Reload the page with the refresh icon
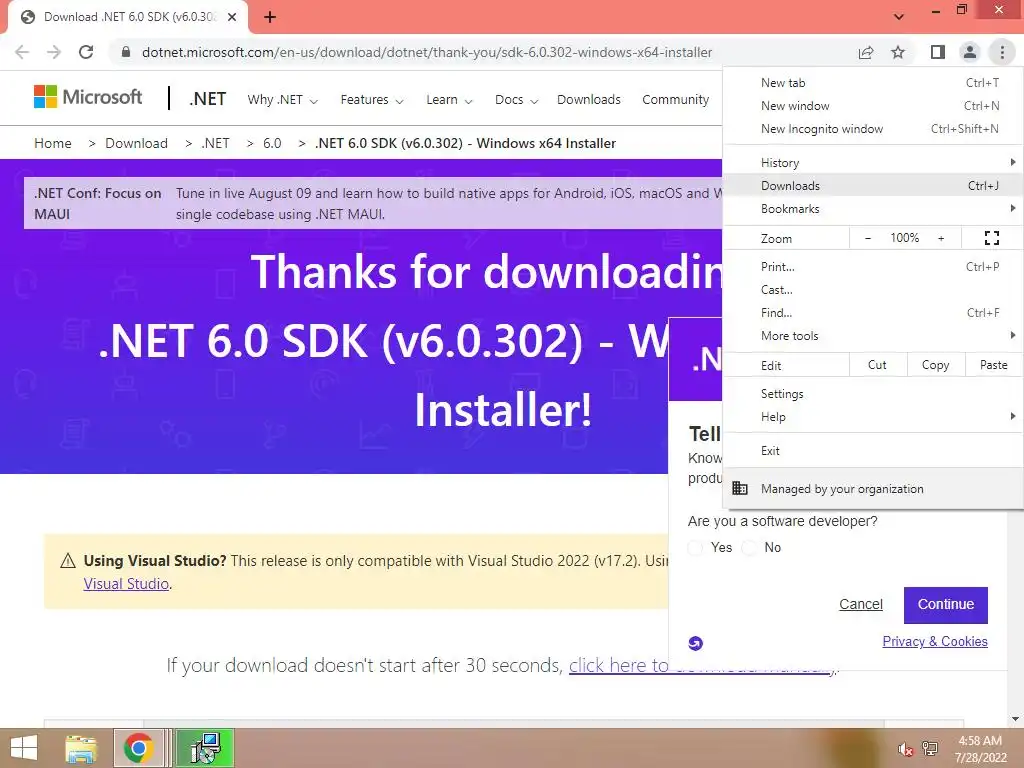 coord(86,52)
